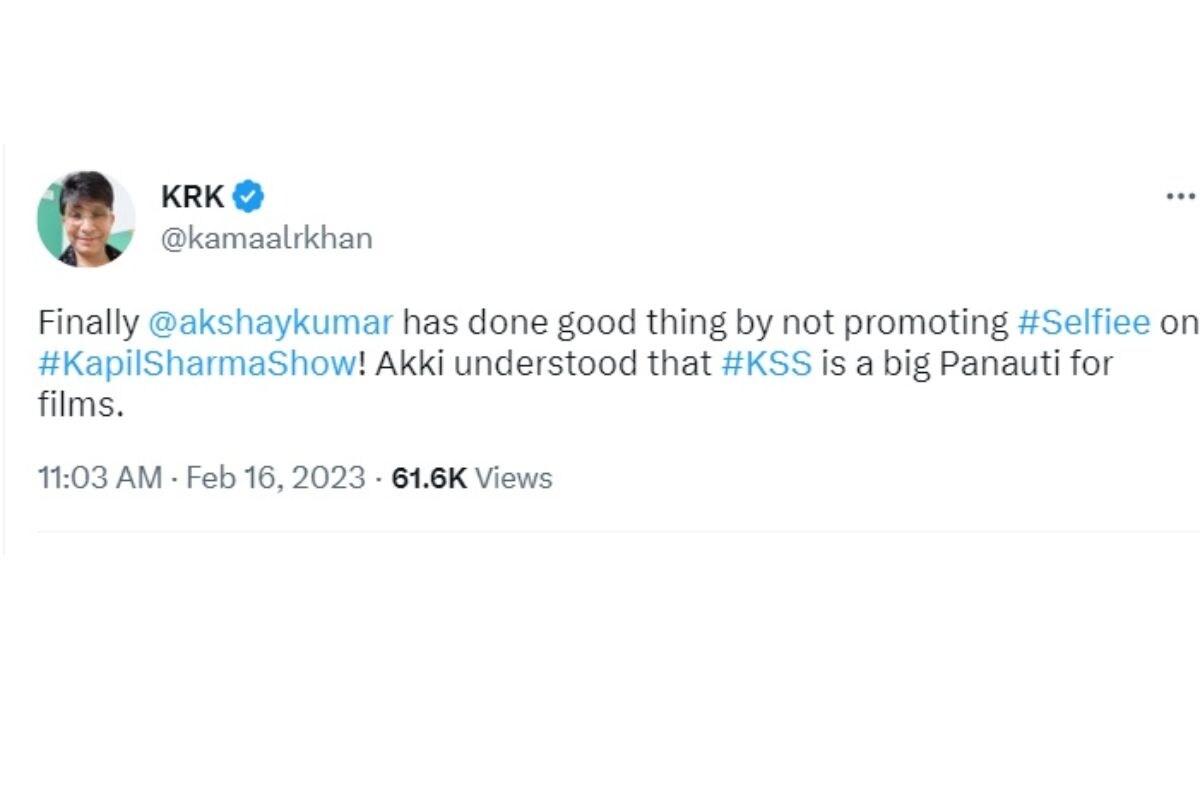Open the #KapilSharmaShow hashtag
Viewport: 1200px width, 800px height.
point(196,364)
